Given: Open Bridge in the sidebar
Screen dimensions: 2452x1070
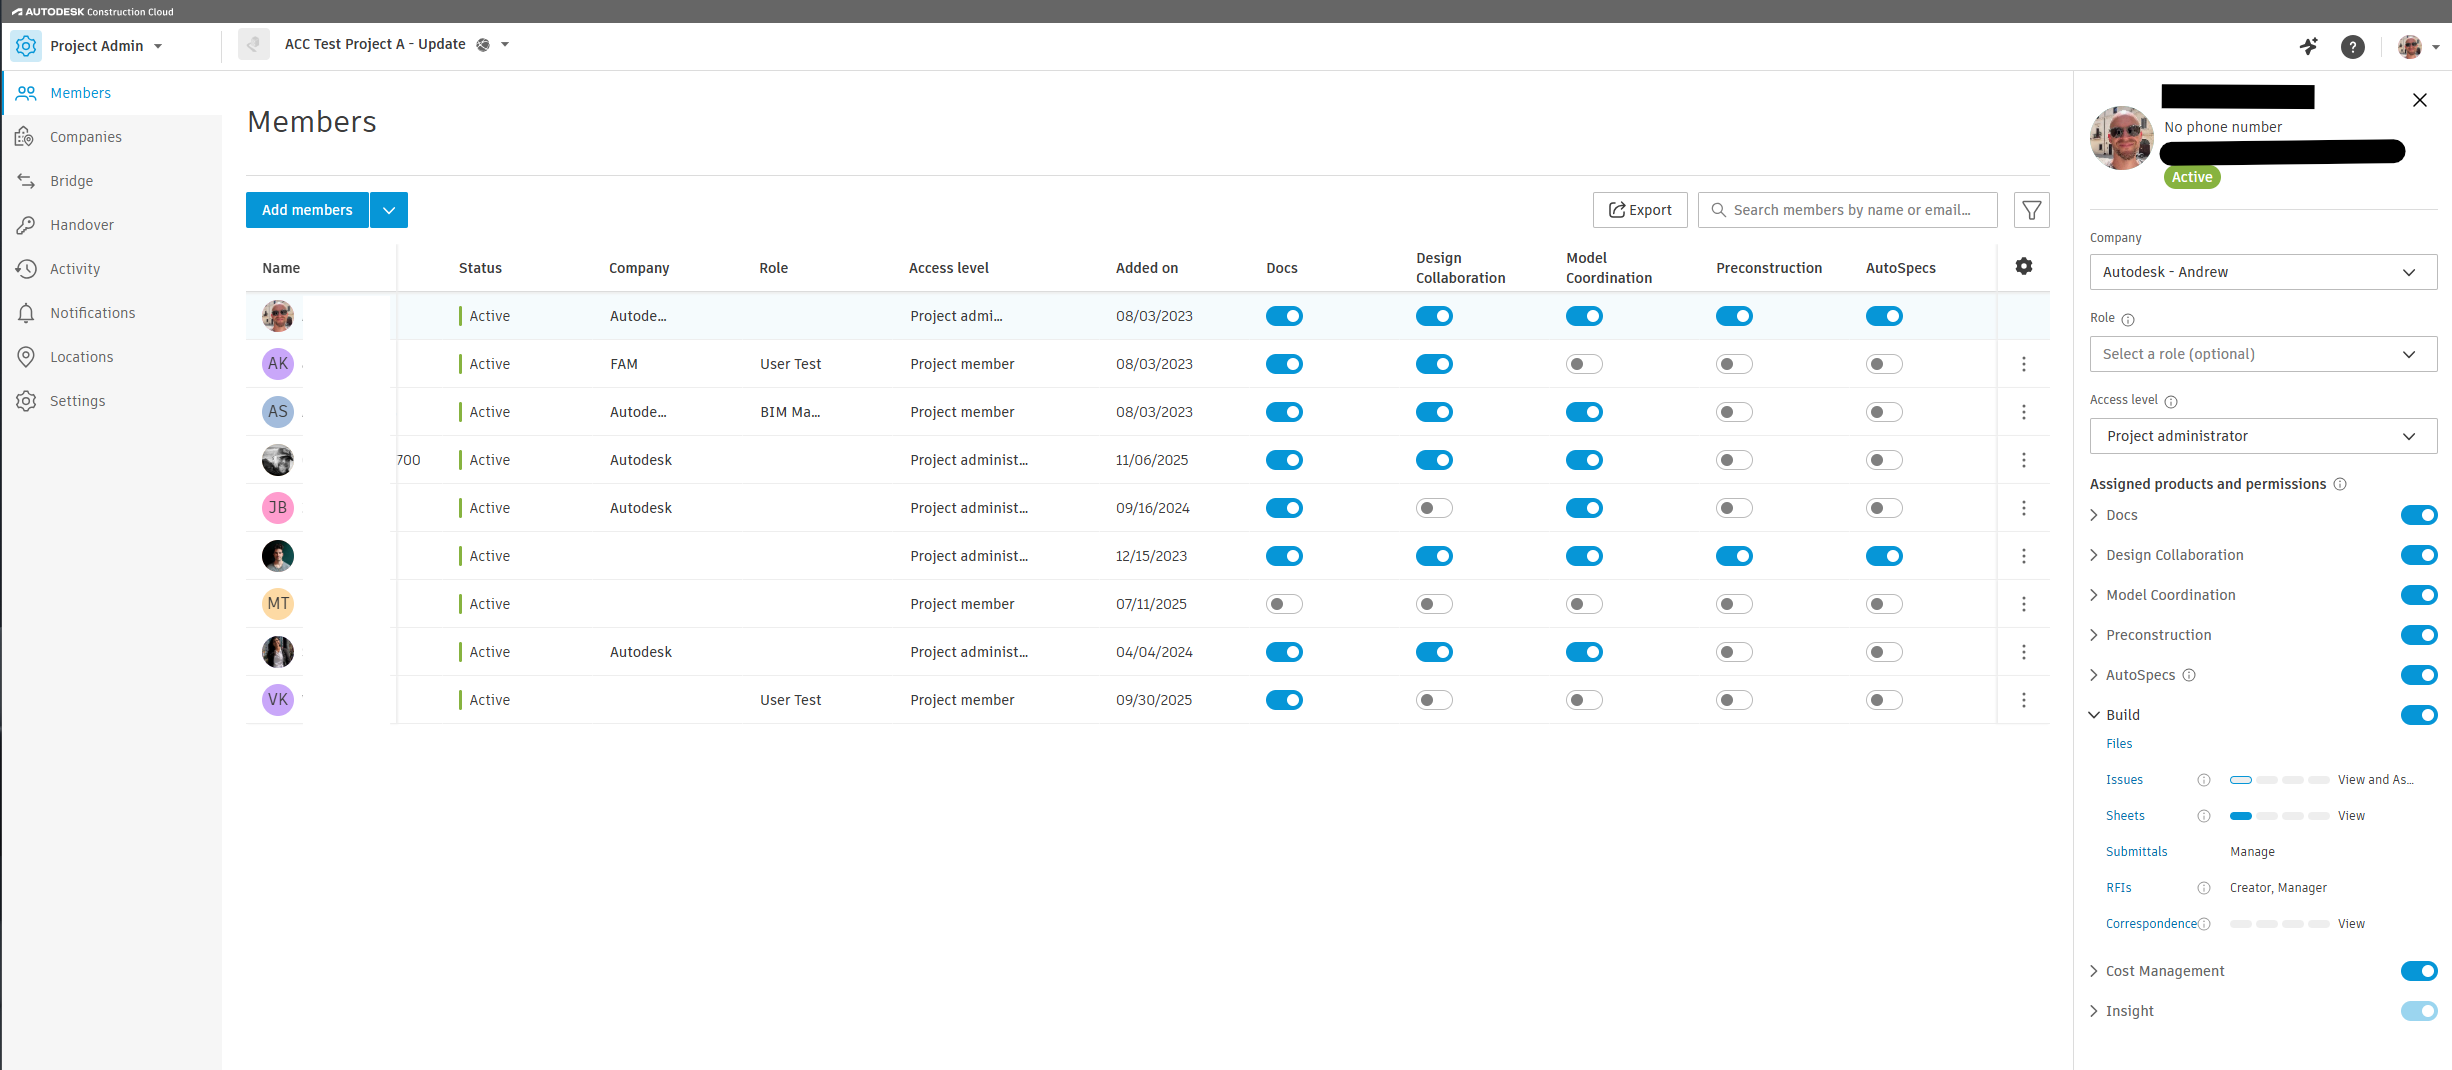Looking at the screenshot, I should point(112,181).
